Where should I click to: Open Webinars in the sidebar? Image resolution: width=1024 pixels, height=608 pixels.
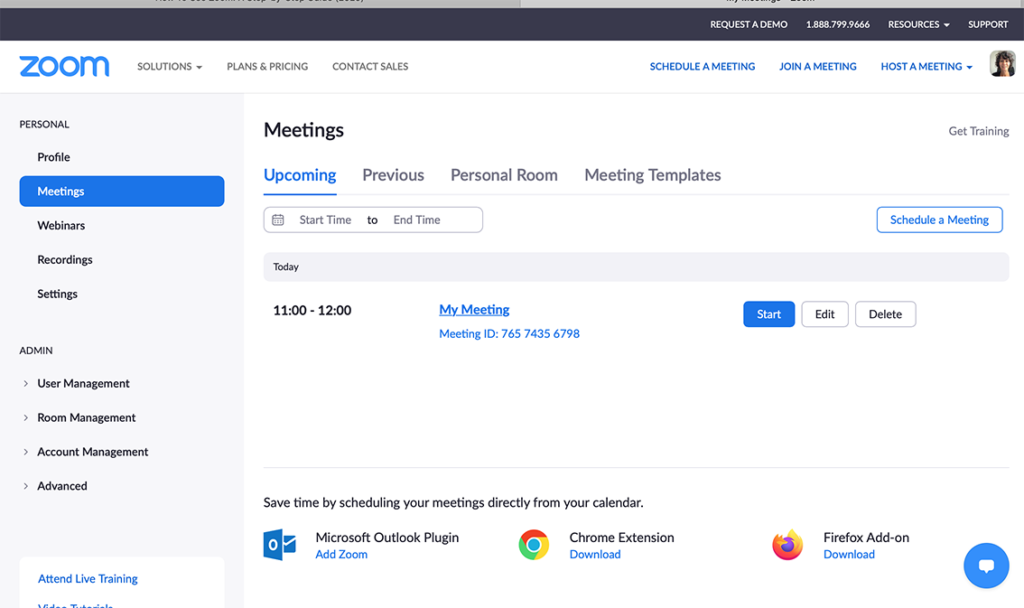(61, 225)
